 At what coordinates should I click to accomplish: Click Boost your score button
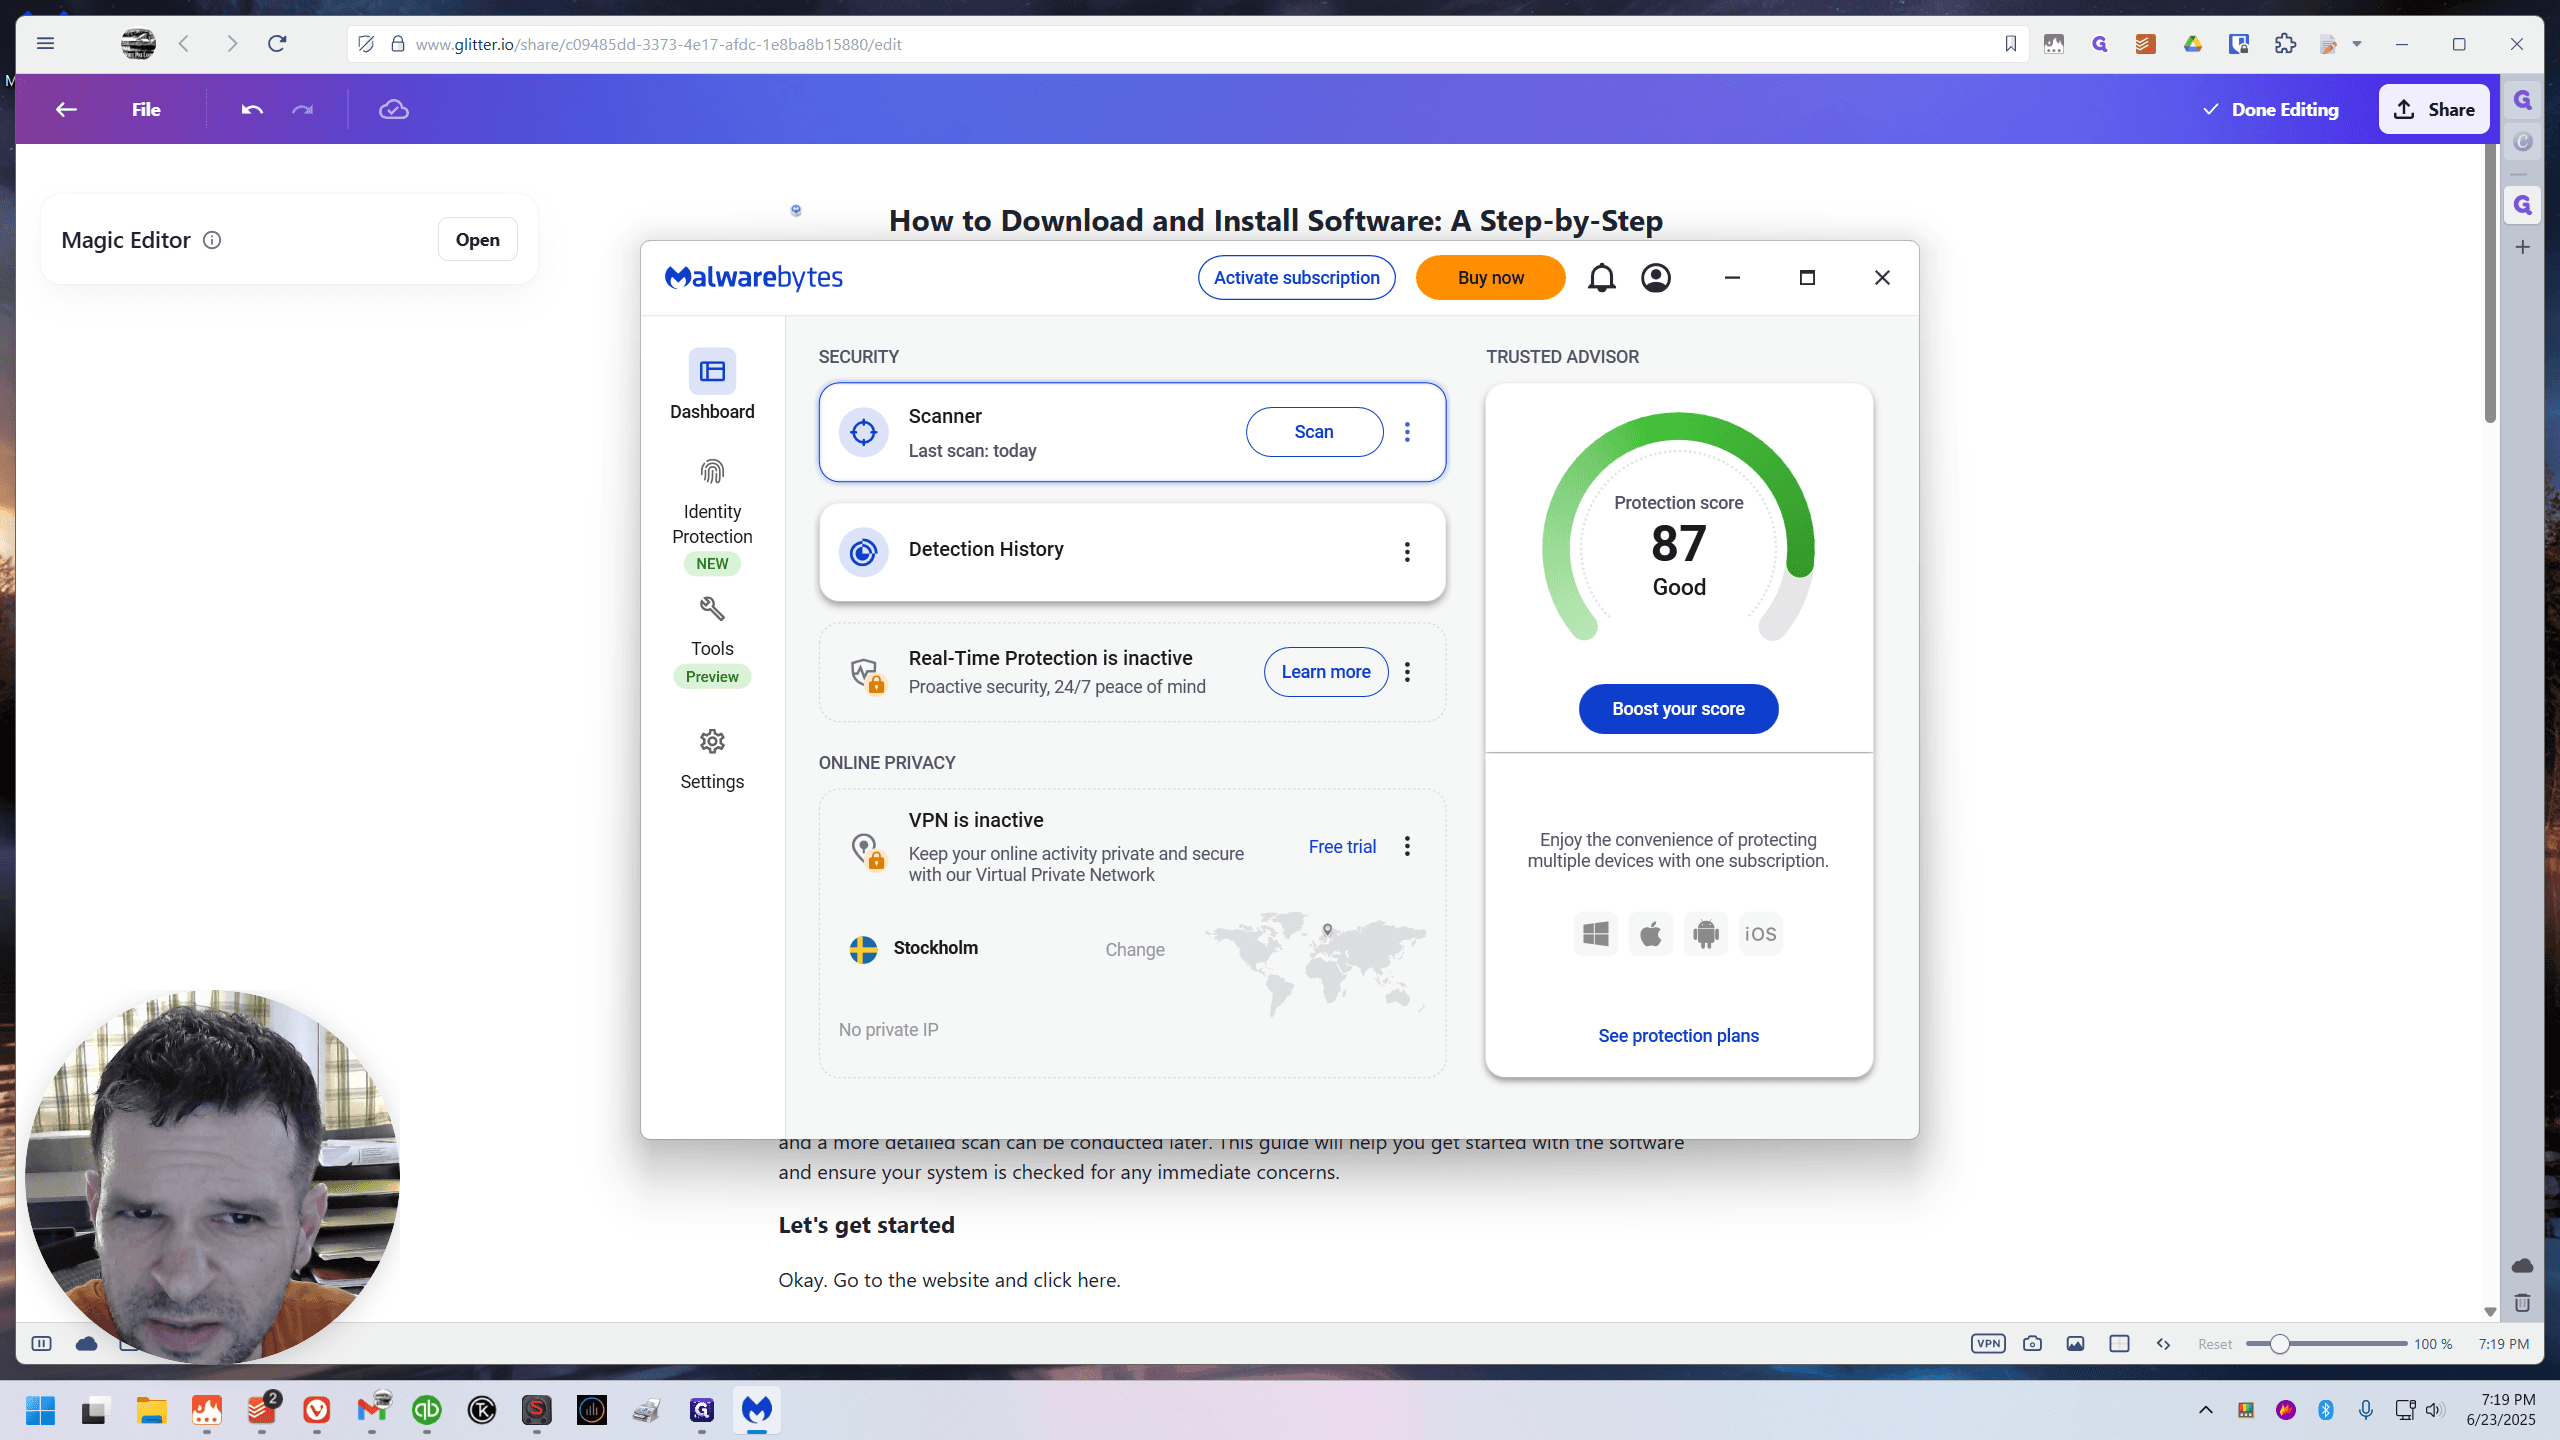coord(1678,709)
